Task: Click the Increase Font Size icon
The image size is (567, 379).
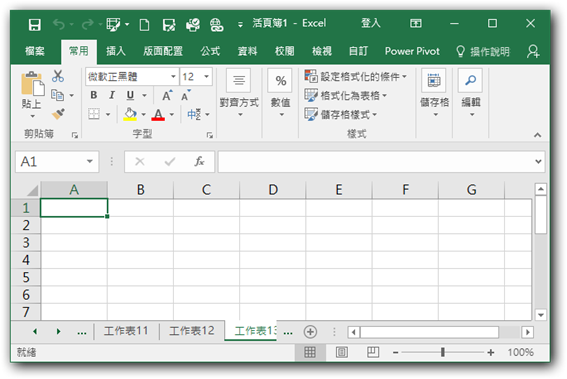Action: 167,95
